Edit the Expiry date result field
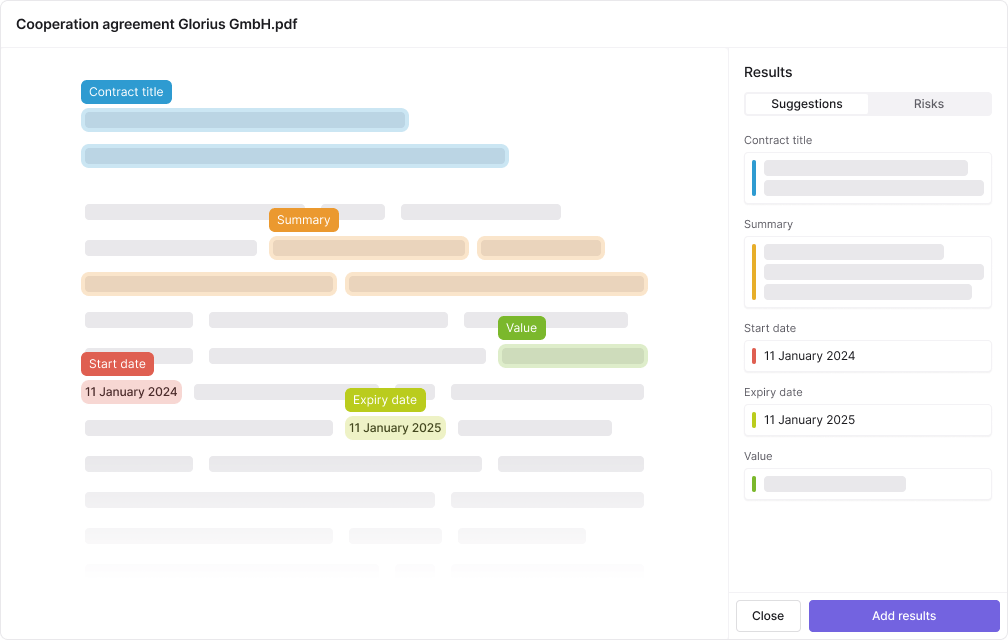 868,420
